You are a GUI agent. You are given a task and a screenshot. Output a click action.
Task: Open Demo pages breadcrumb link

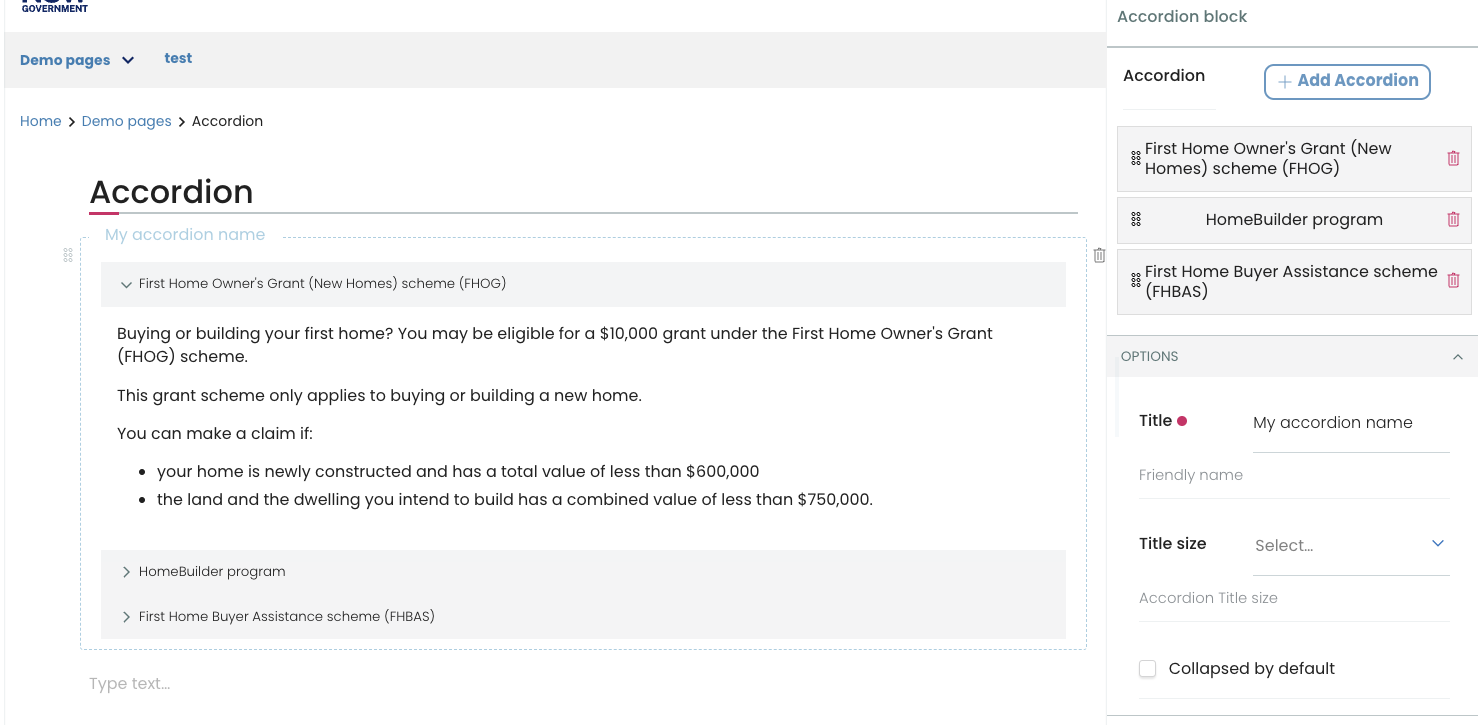126,121
